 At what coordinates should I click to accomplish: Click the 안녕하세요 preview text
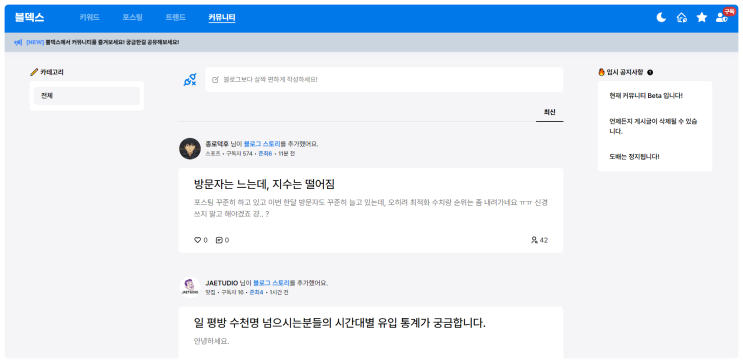211,341
